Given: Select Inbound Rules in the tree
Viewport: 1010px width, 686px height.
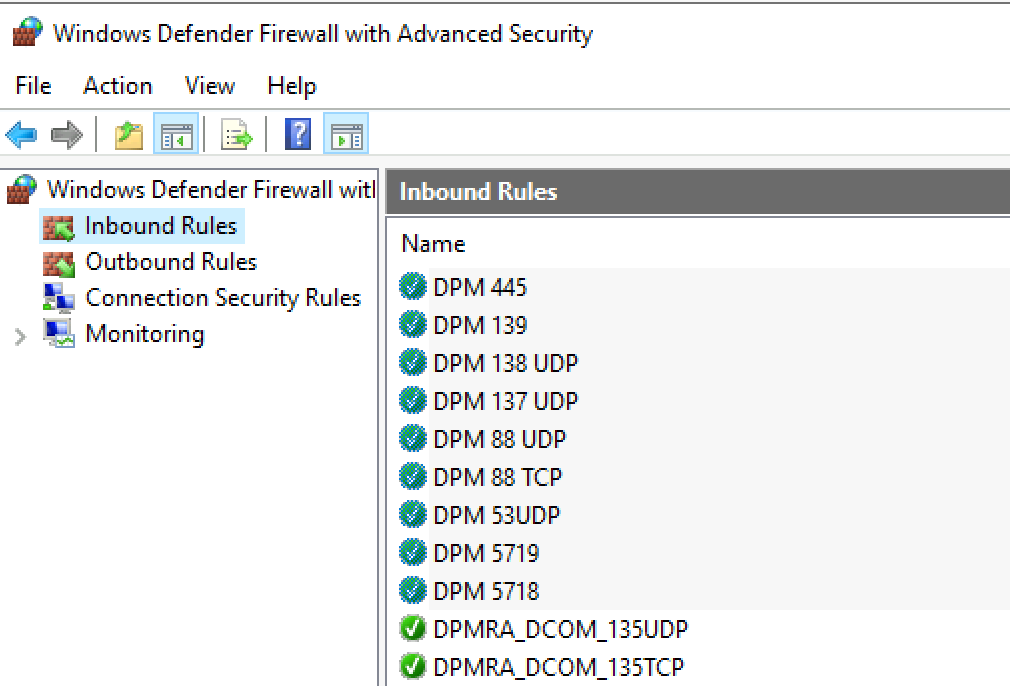Looking at the screenshot, I should tap(161, 226).
